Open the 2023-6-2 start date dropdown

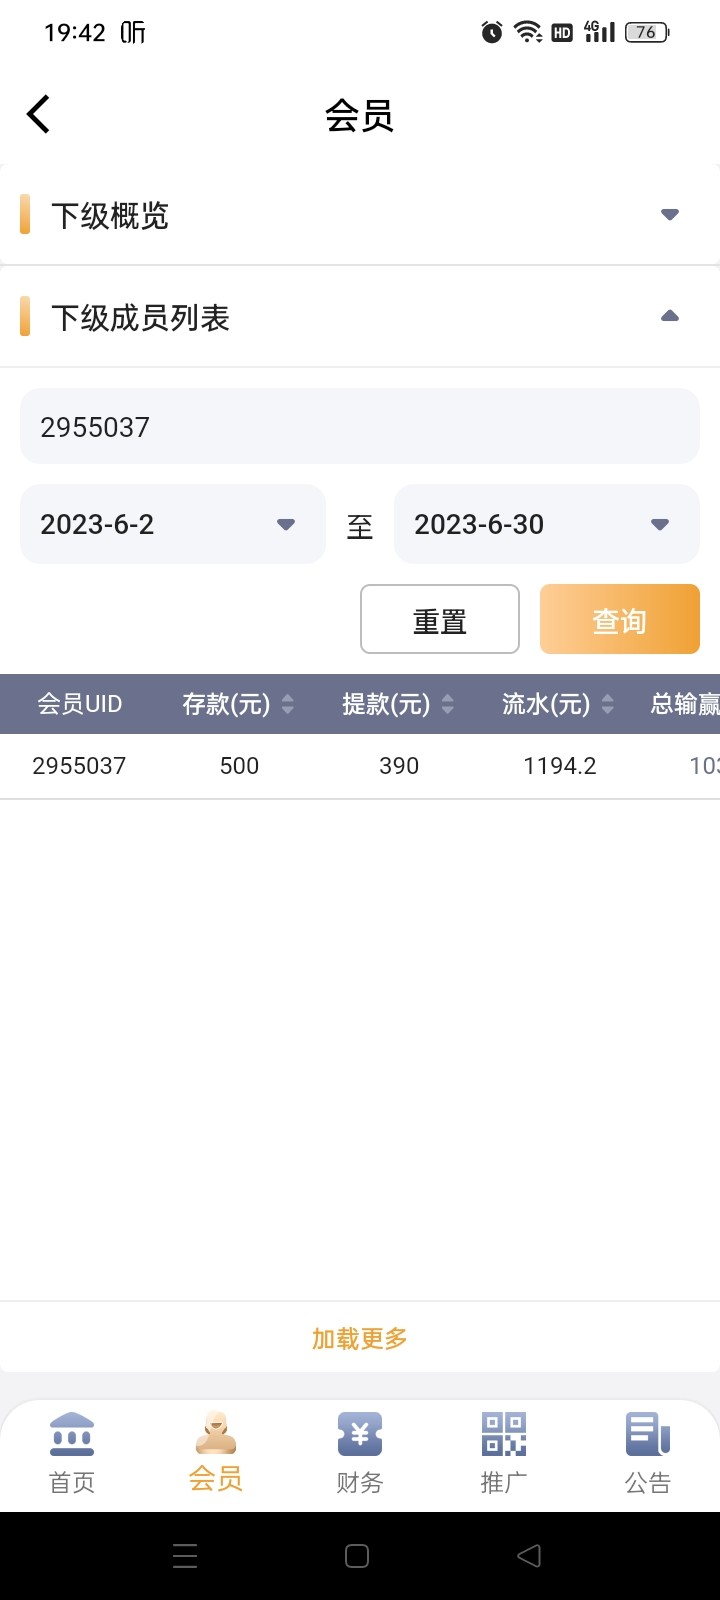coord(172,524)
